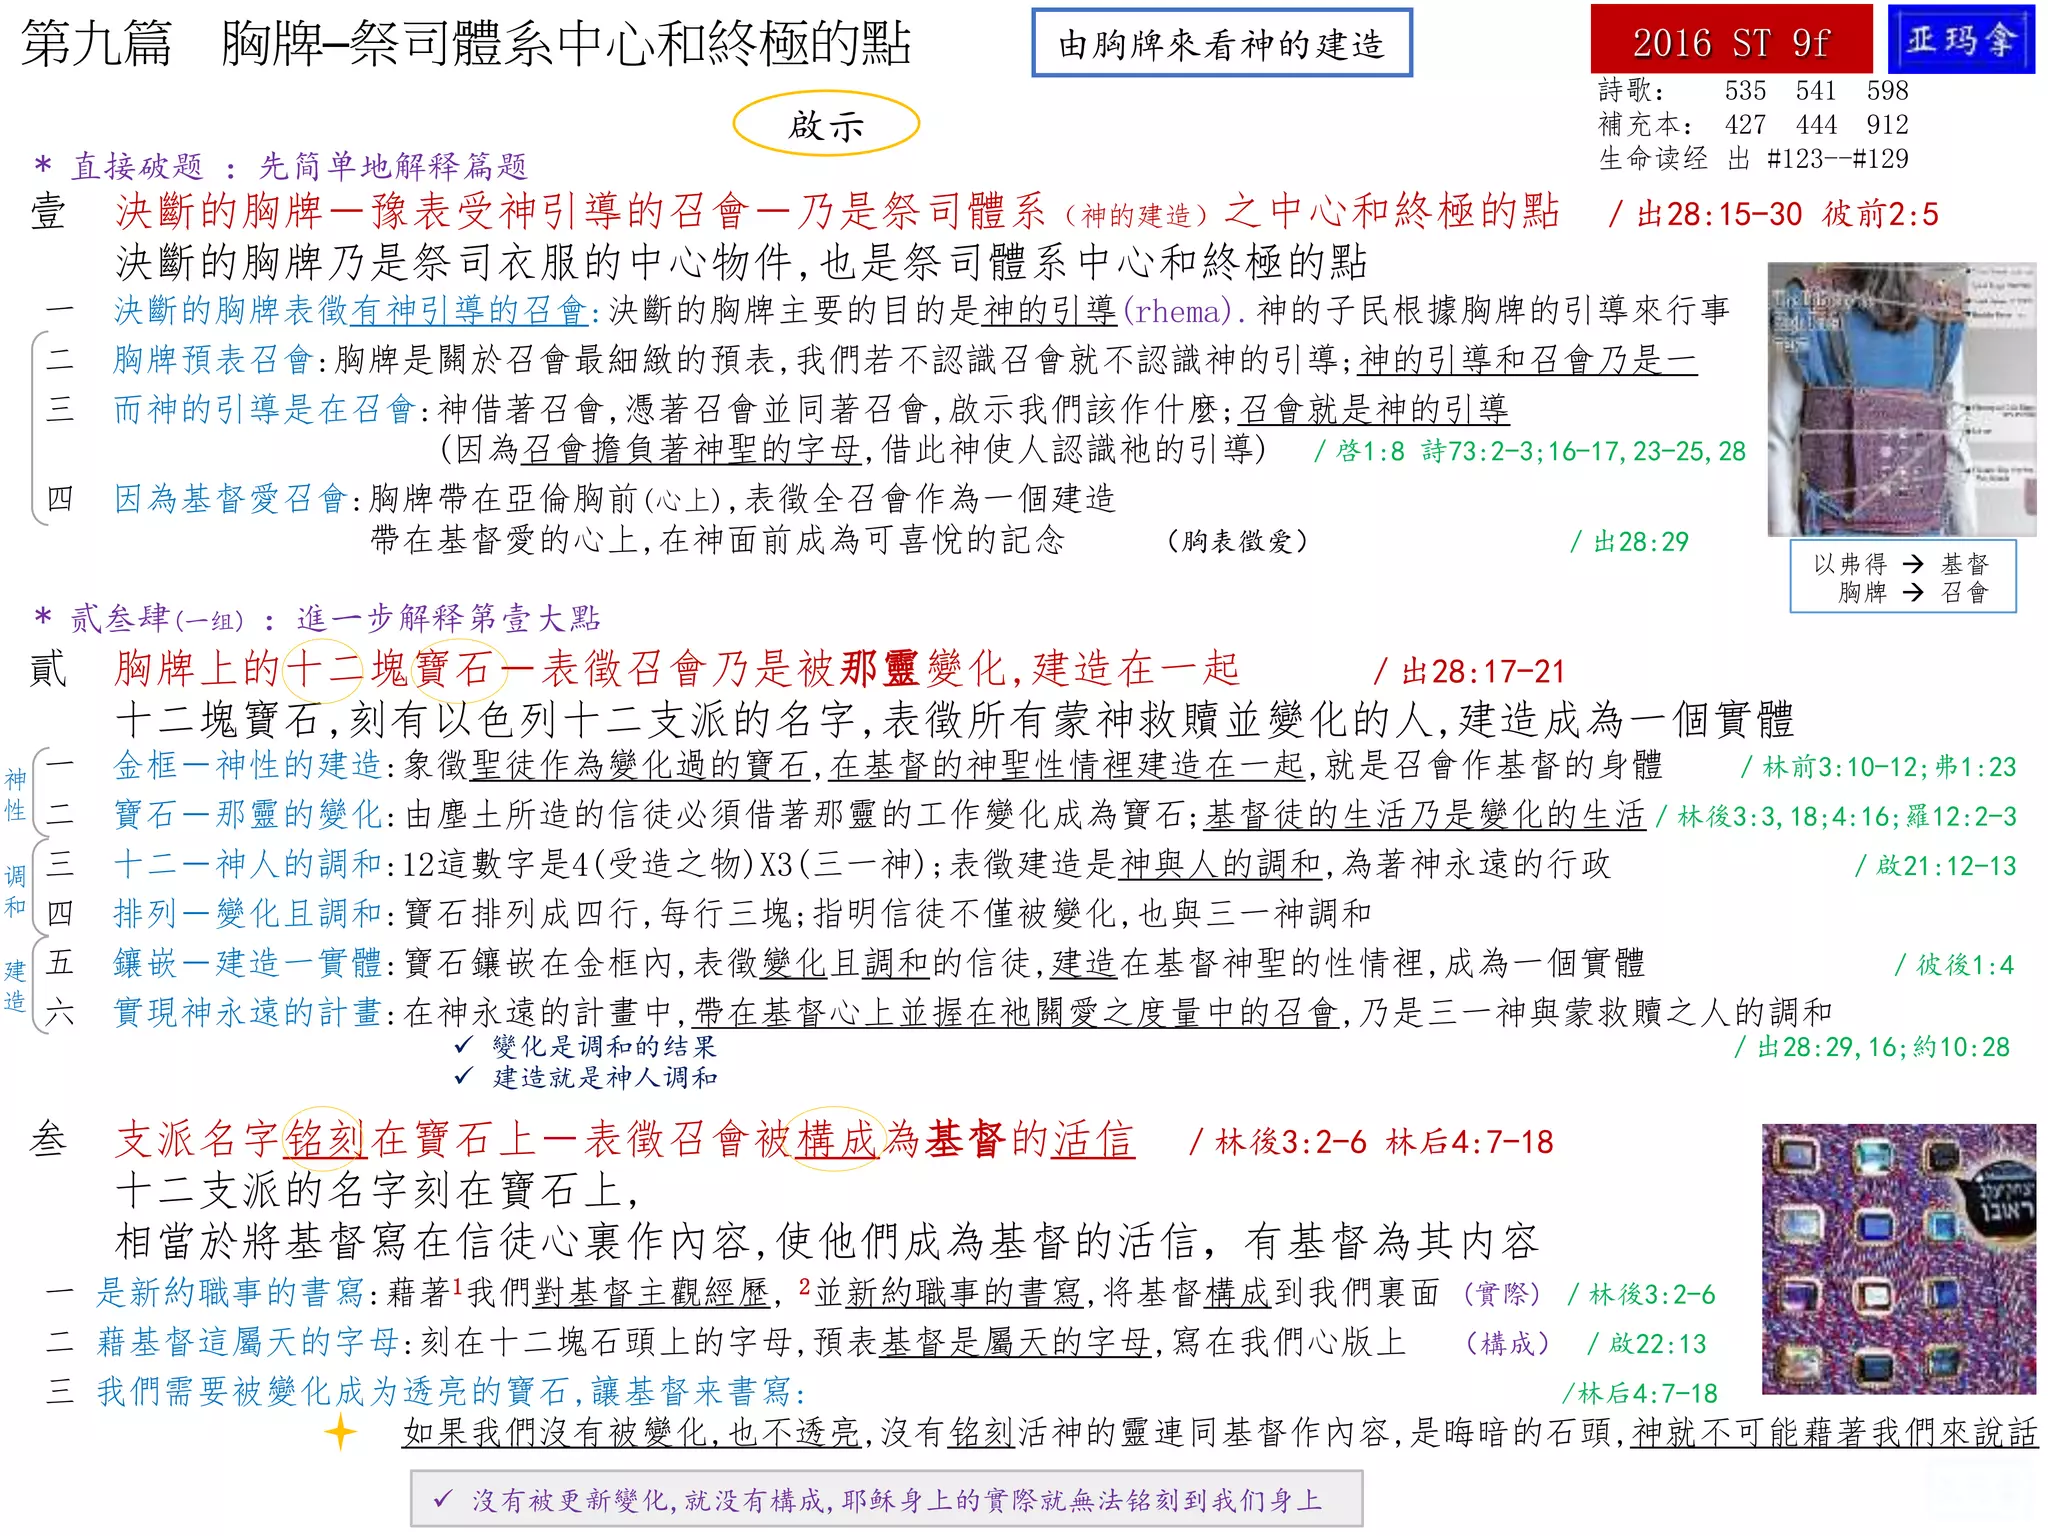Click the yellow 啟示 oval
The height and width of the screenshot is (1536, 2048).
tap(825, 125)
